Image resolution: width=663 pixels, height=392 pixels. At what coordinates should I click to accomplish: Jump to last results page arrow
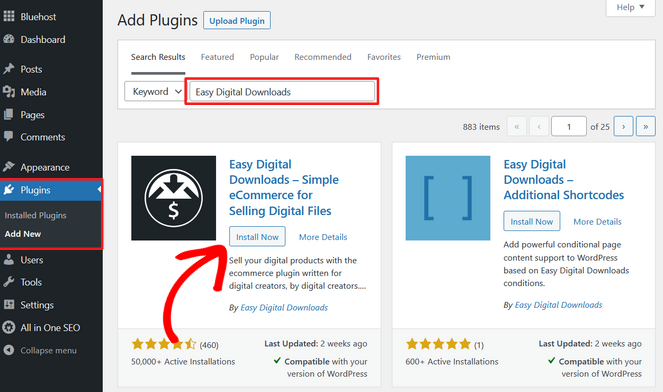[646, 126]
